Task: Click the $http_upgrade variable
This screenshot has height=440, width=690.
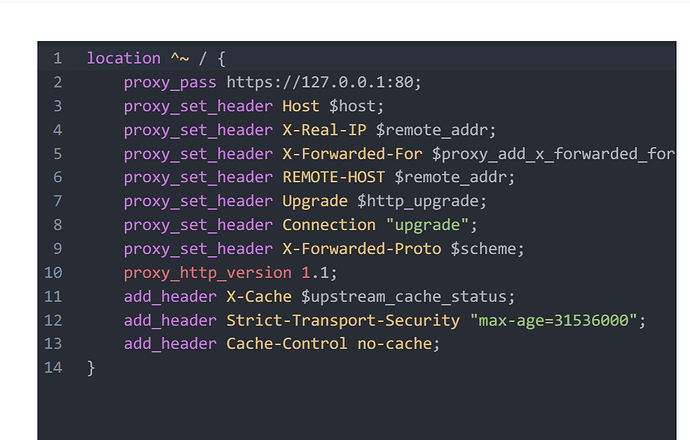Action: click(x=418, y=202)
